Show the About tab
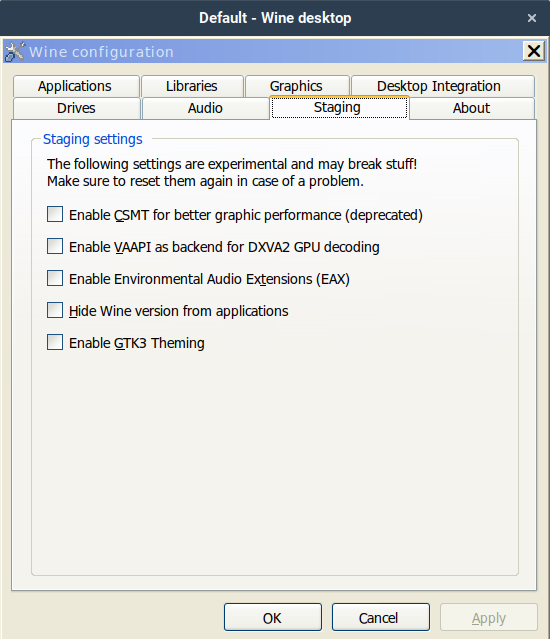Viewport: 550px width, 639px height. click(472, 108)
